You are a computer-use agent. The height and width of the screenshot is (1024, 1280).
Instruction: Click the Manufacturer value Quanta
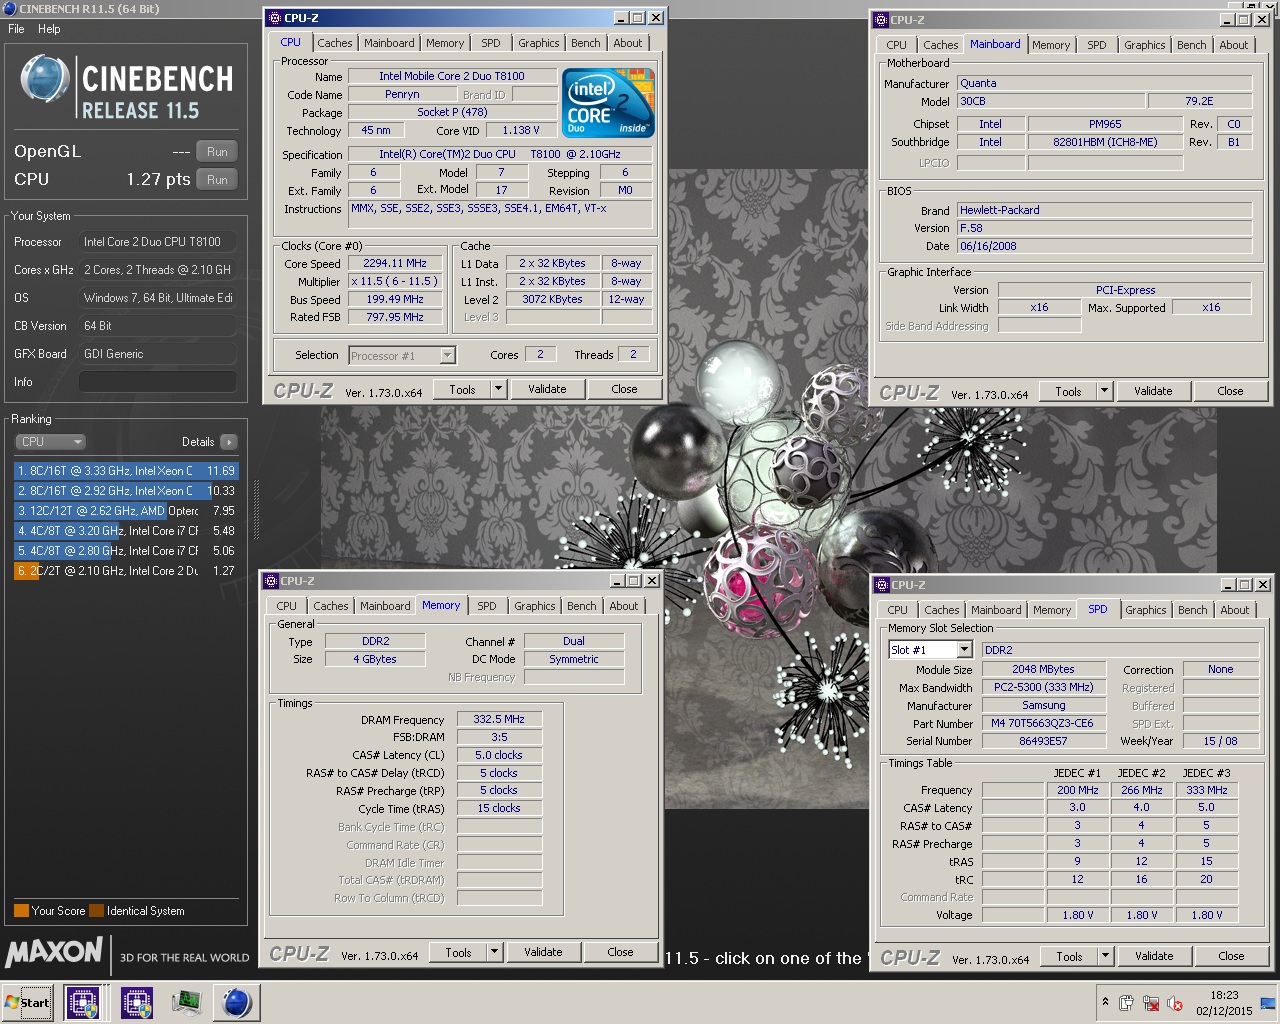1104,84
